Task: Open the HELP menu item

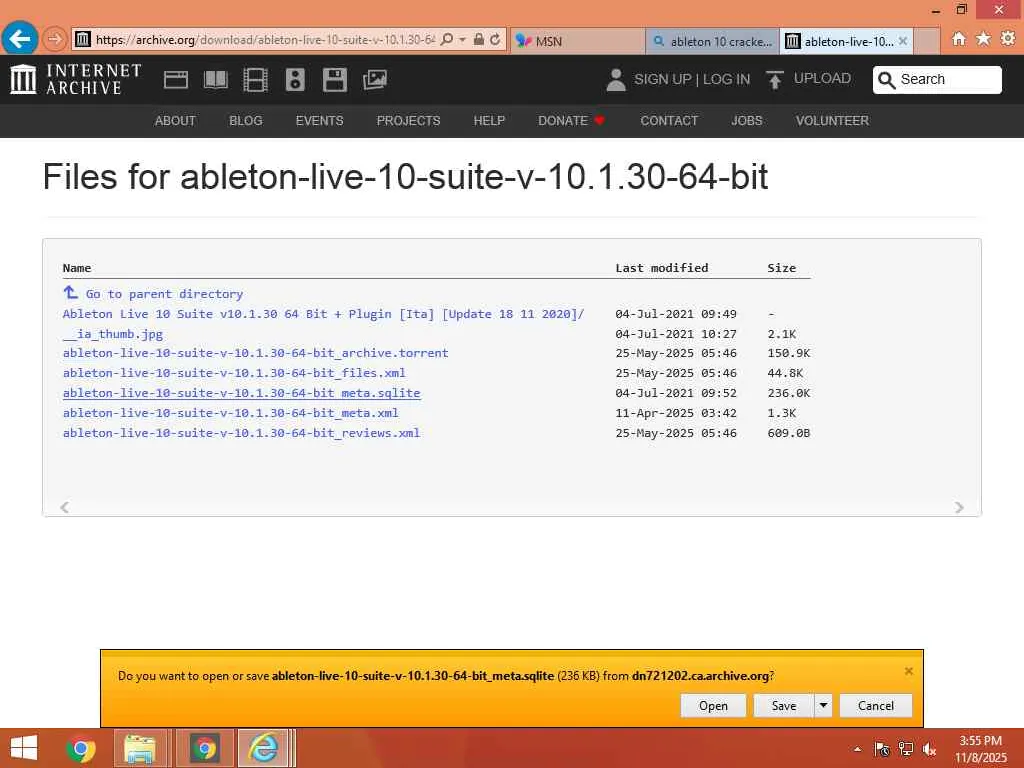Action: pyautogui.click(x=489, y=121)
